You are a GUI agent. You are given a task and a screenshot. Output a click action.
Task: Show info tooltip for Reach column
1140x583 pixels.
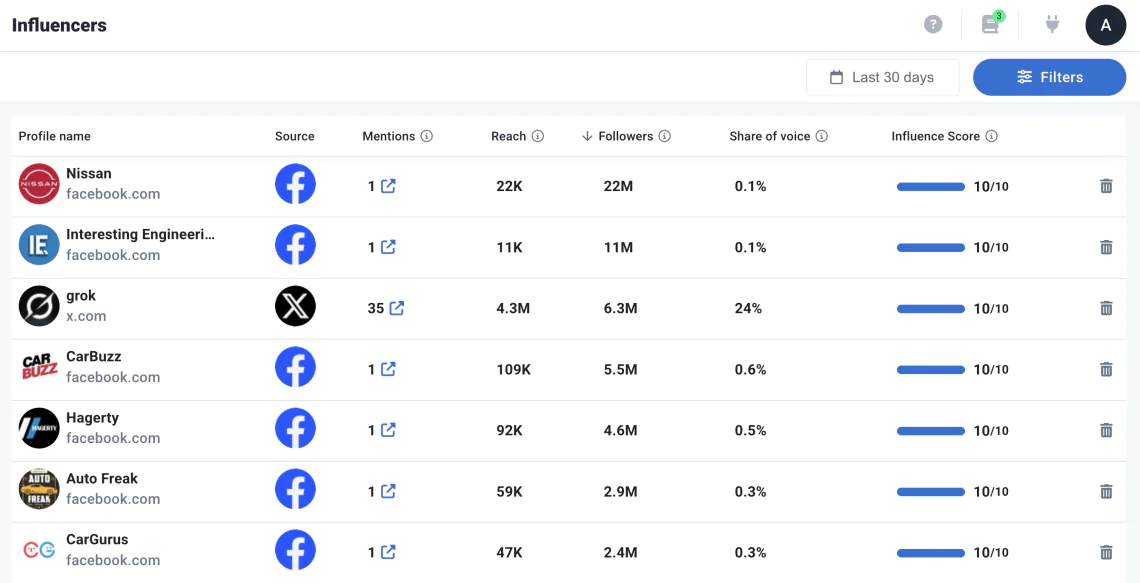pyautogui.click(x=537, y=136)
